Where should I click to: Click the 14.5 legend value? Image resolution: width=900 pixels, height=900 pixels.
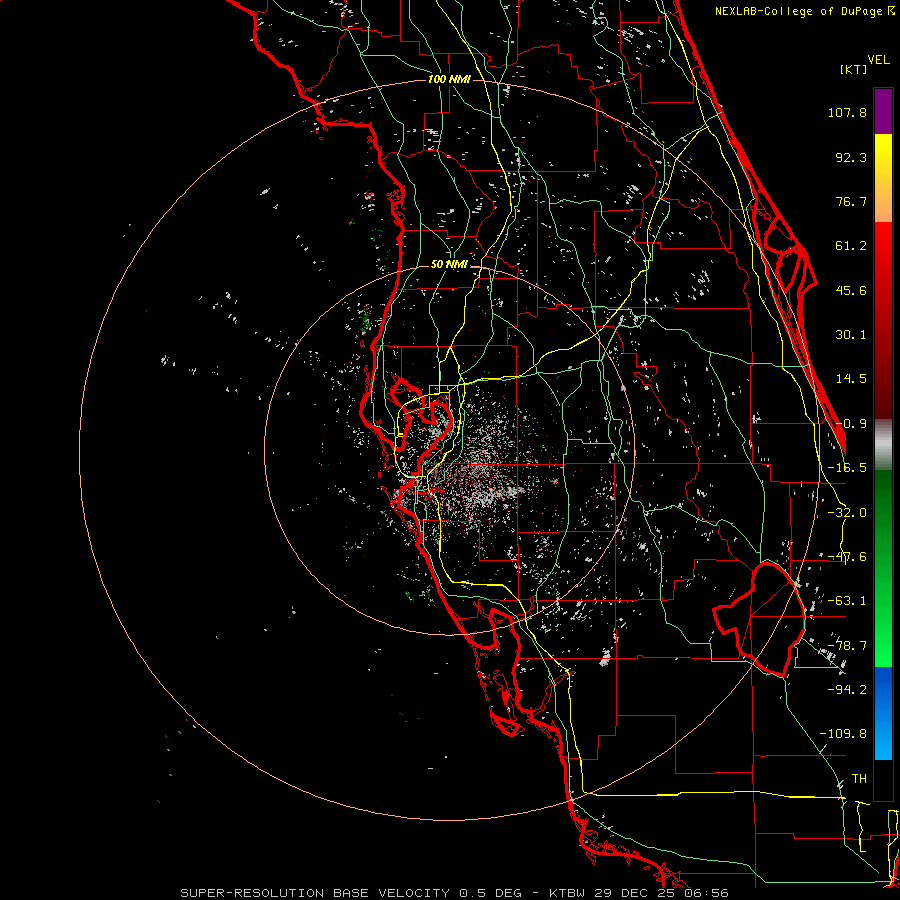pos(851,379)
